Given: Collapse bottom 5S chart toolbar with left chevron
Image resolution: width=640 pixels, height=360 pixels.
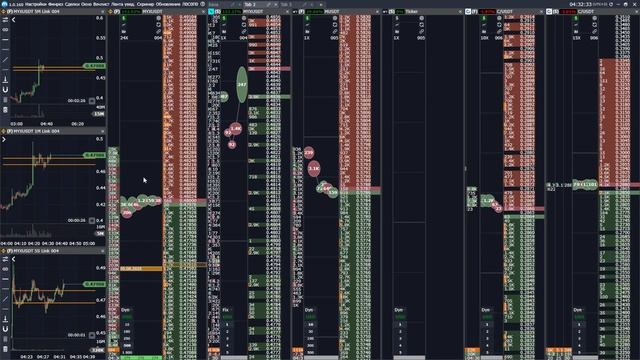Looking at the screenshot, I should point(13,259).
